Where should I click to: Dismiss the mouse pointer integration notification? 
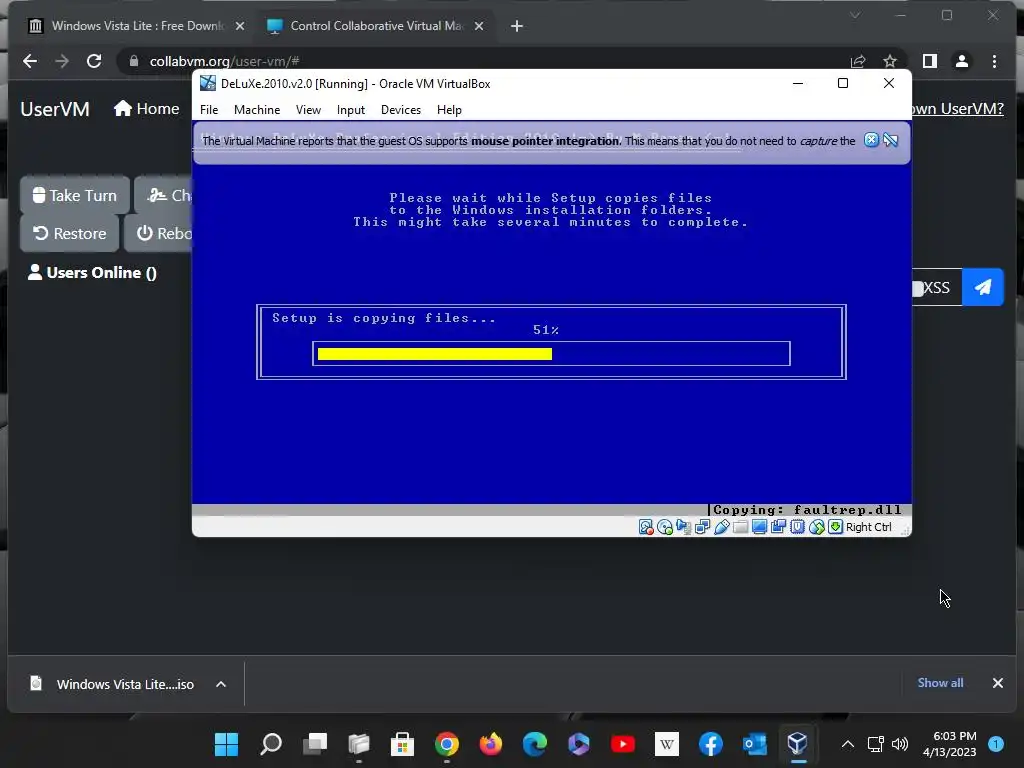click(871, 140)
